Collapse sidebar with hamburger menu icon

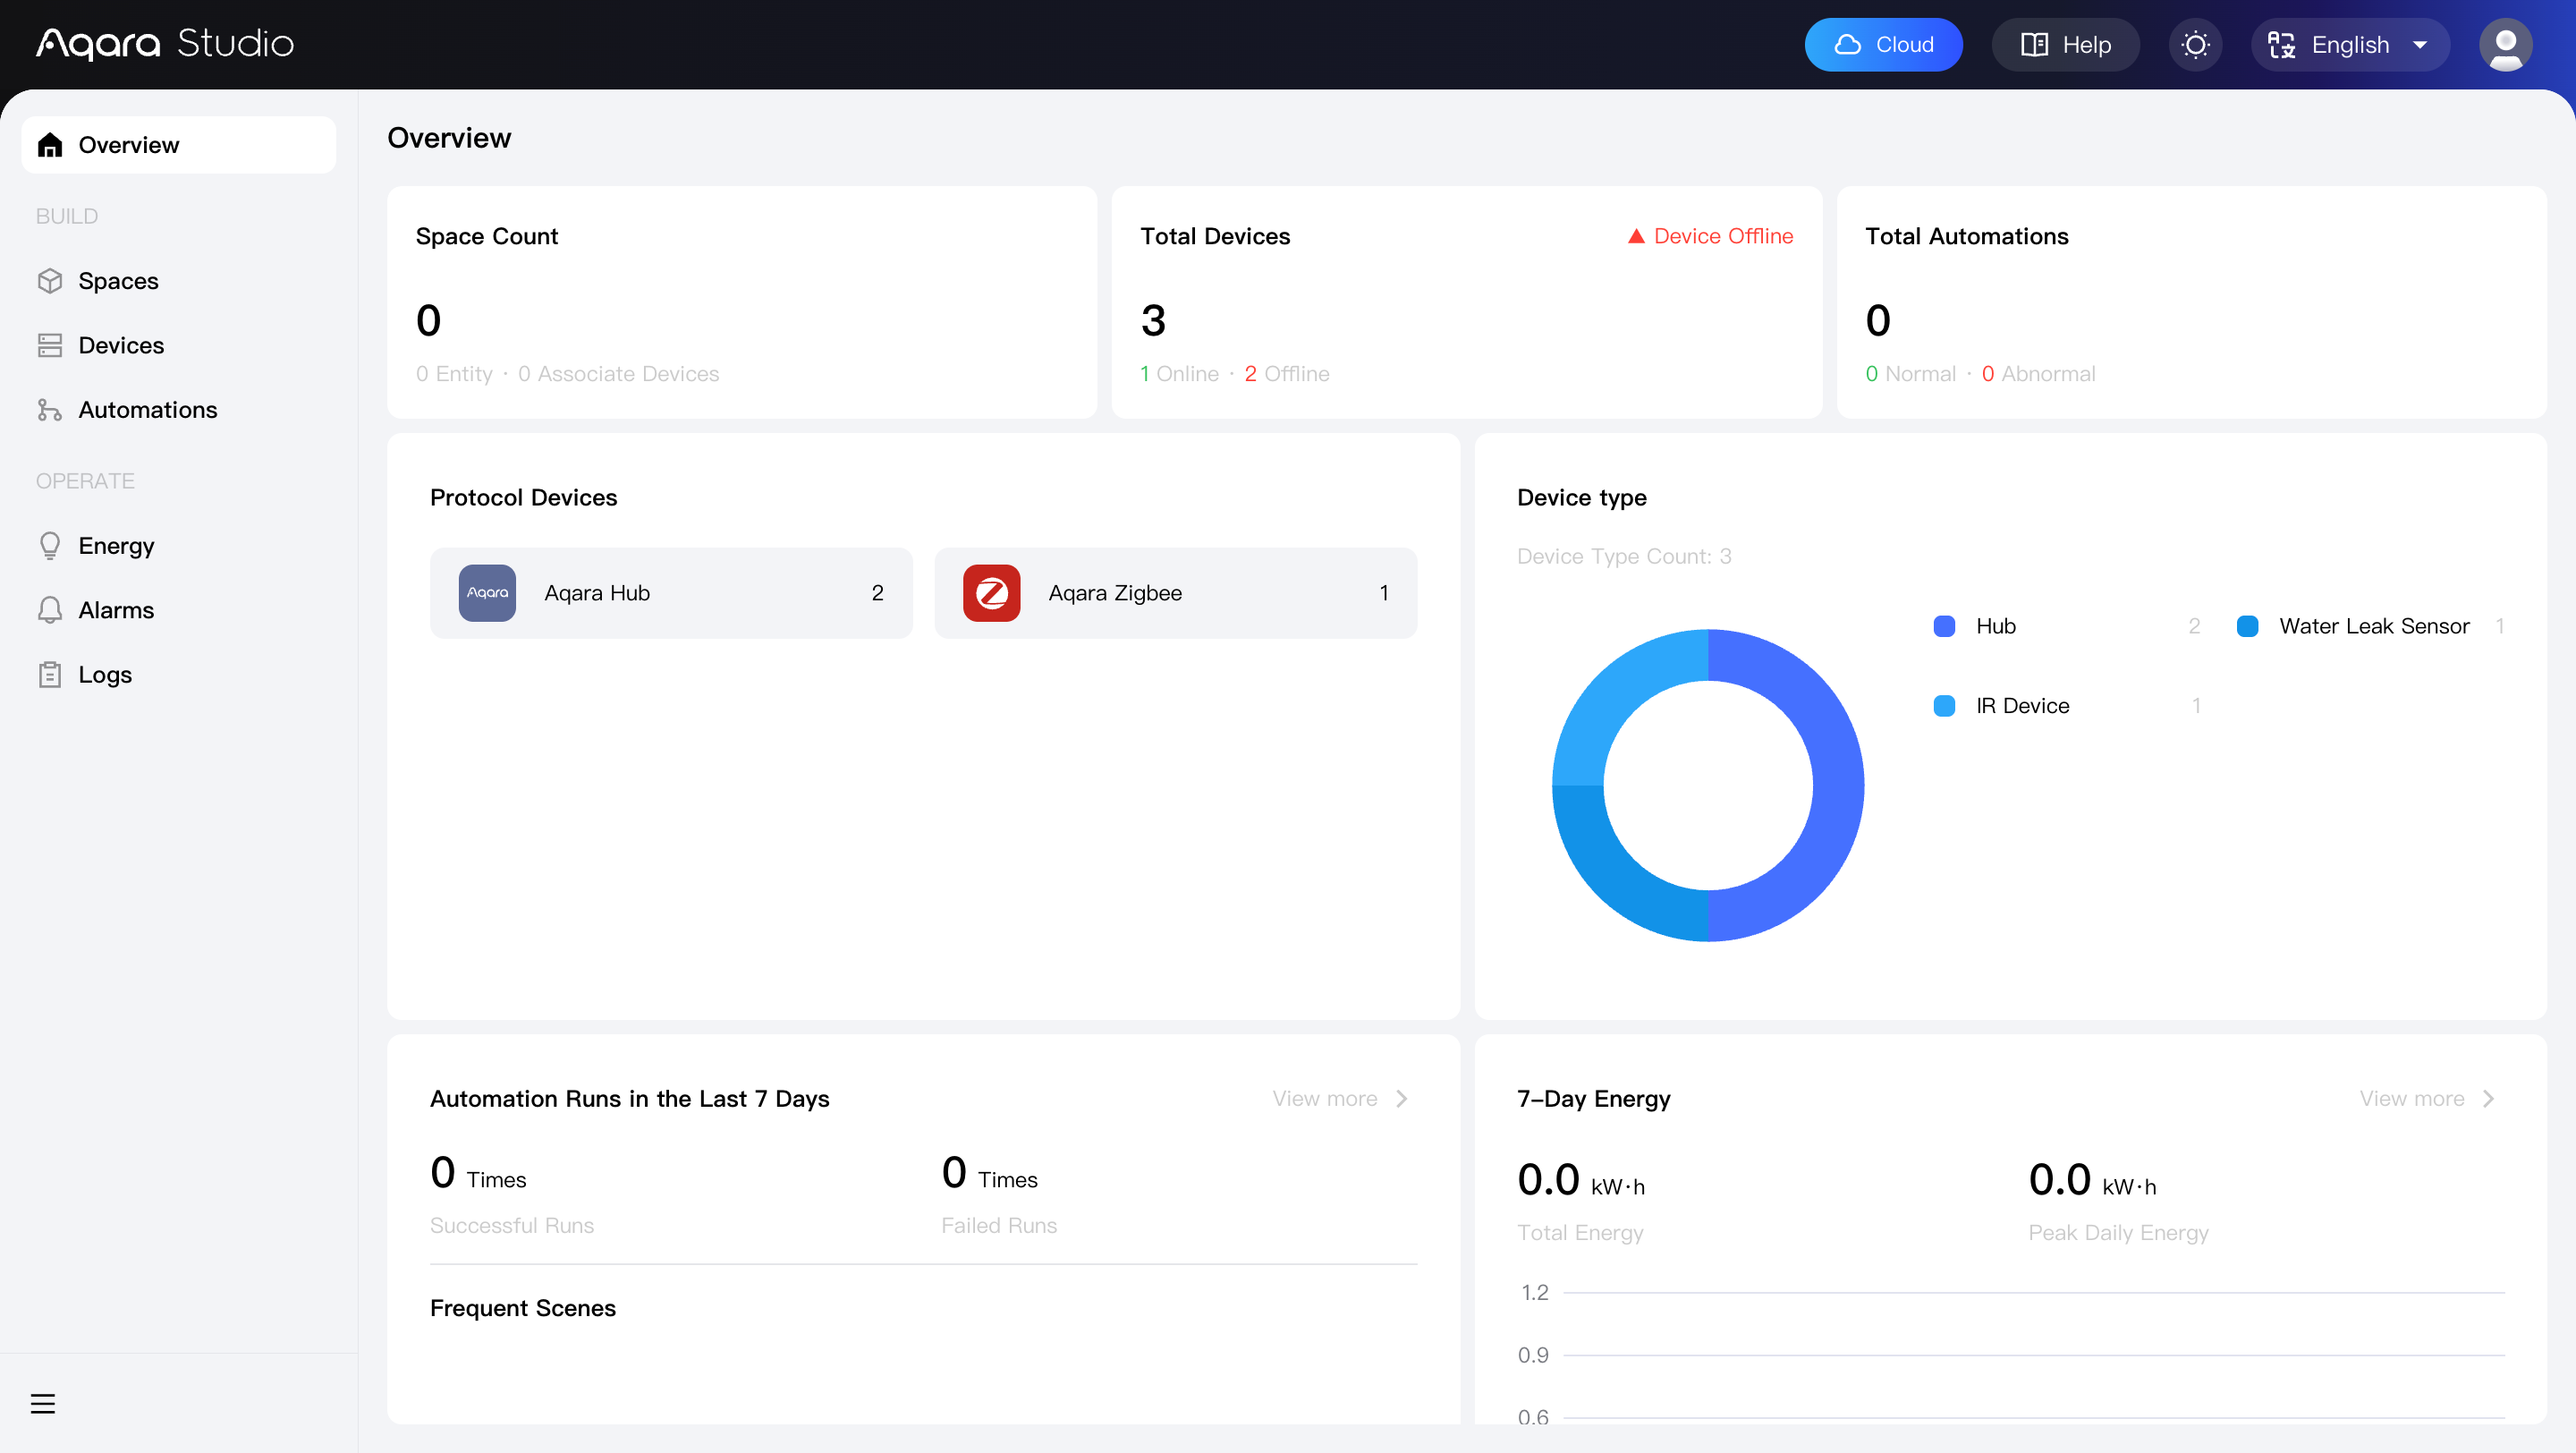(43, 1403)
